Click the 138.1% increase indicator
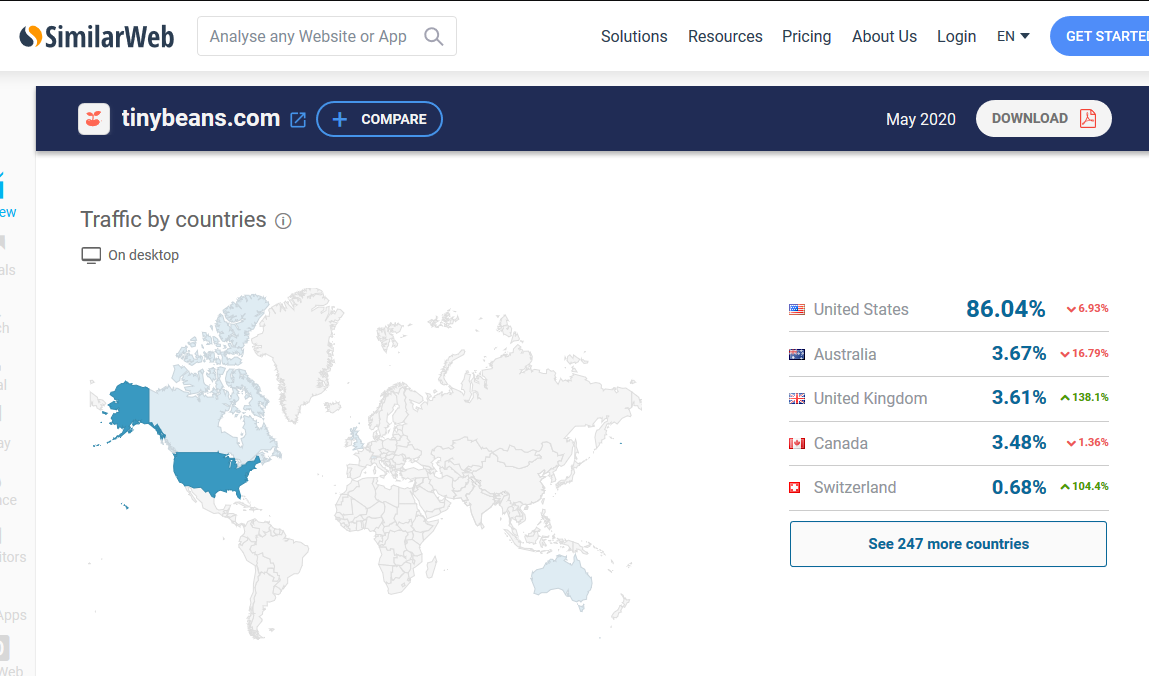 pyautogui.click(x=1085, y=397)
